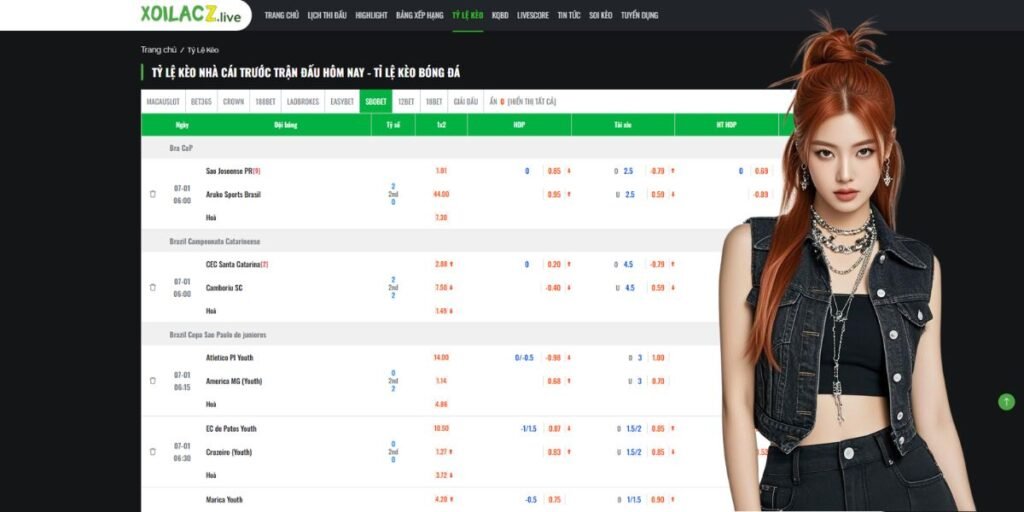
Task: Open the Bảng Xếp Hạng menu
Action: [x=419, y=16]
